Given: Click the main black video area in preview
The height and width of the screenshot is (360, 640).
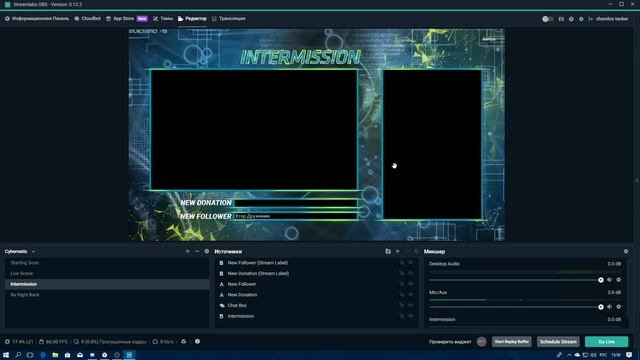Looking at the screenshot, I should pyautogui.click(x=254, y=130).
